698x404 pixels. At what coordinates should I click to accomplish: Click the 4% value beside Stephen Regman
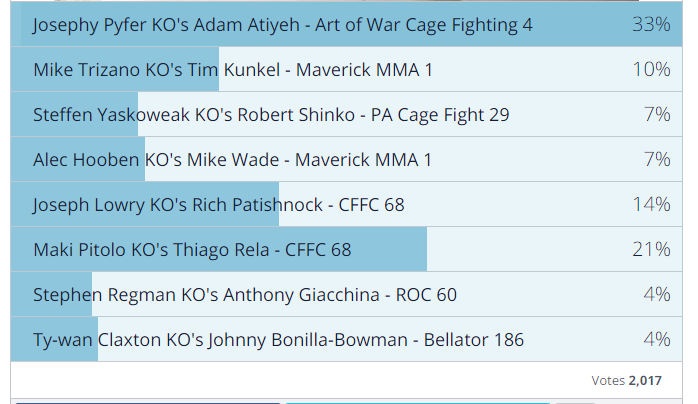tap(657, 294)
